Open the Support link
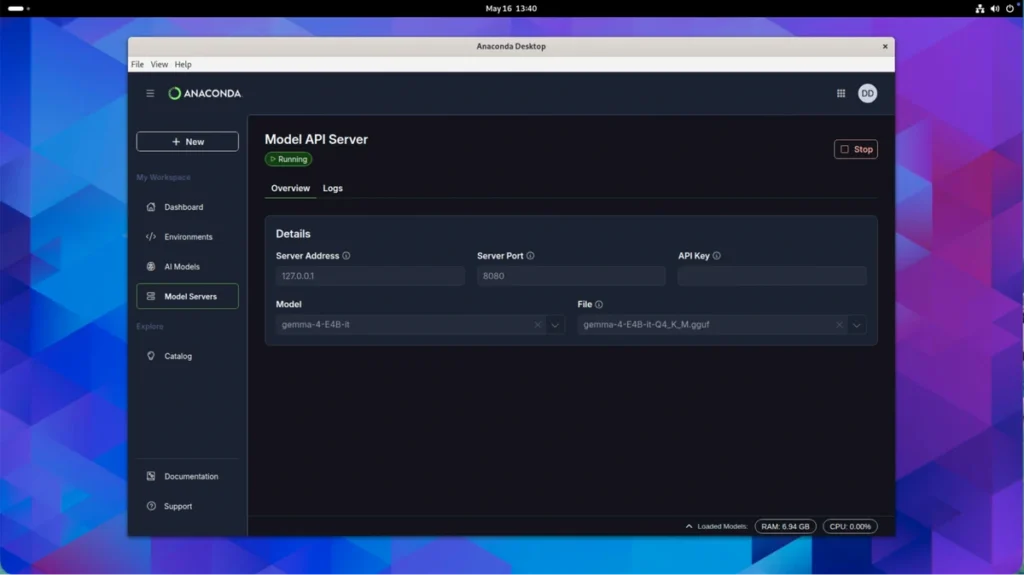The image size is (1024, 575). [x=187, y=506]
